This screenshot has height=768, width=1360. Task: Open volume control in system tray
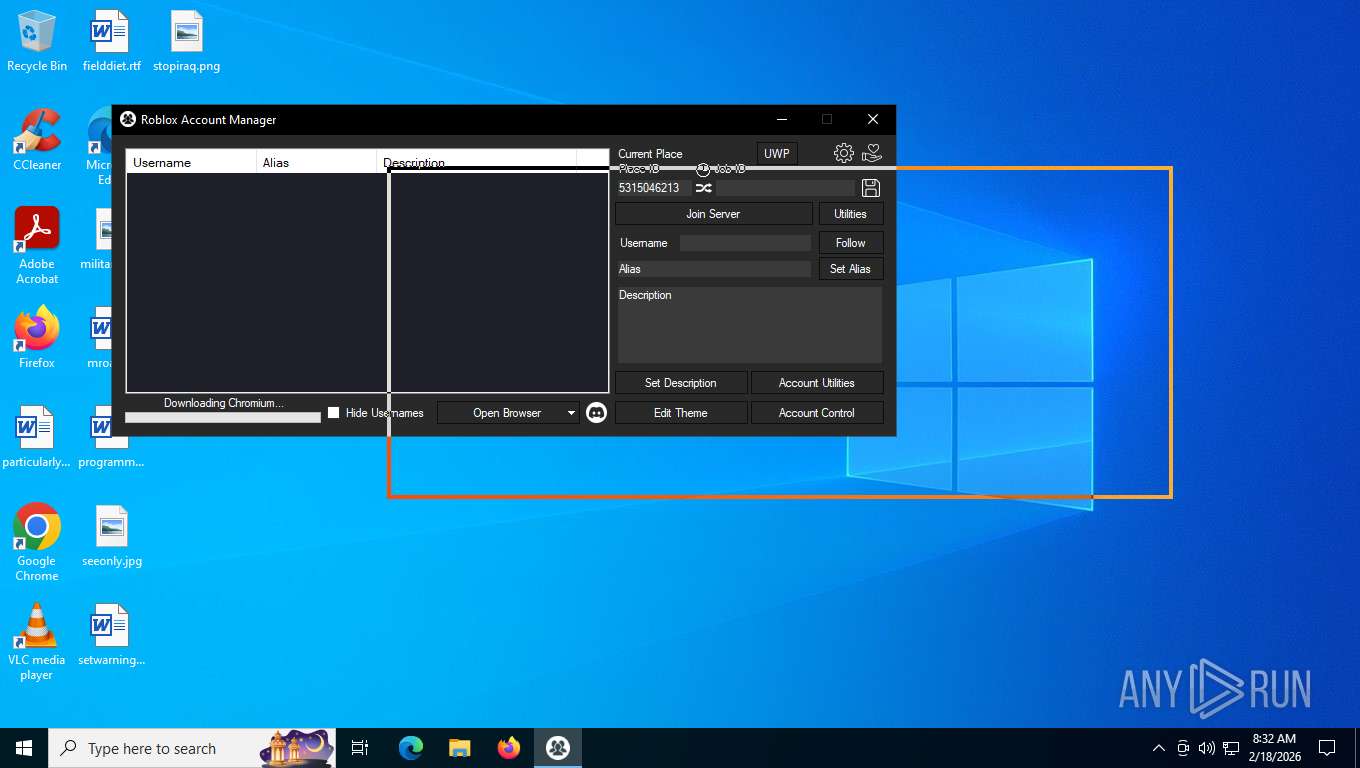(x=1207, y=748)
